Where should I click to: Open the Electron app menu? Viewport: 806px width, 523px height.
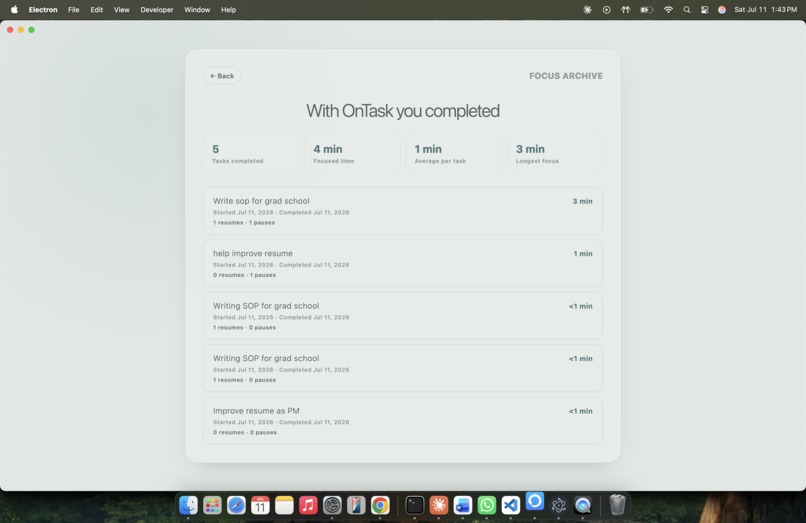[43, 9]
